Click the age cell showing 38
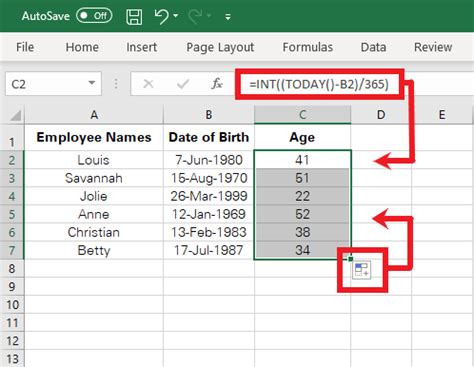This screenshot has height=367, width=474. [x=302, y=232]
